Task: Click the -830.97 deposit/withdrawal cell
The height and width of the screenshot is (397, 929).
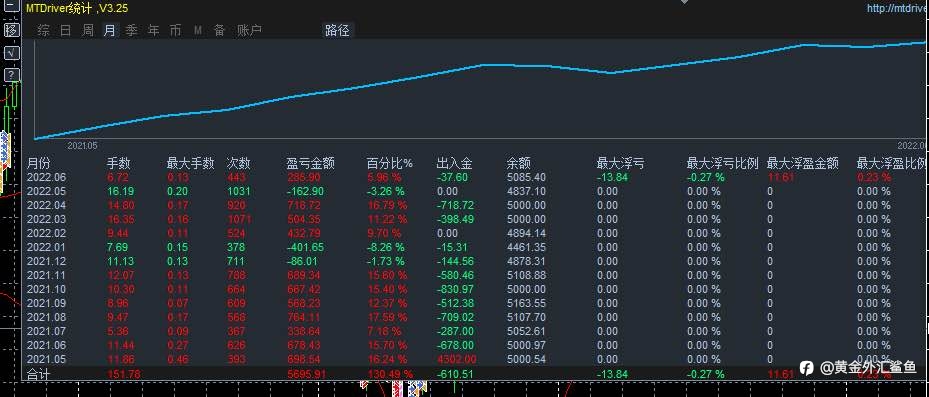Action: (x=455, y=289)
